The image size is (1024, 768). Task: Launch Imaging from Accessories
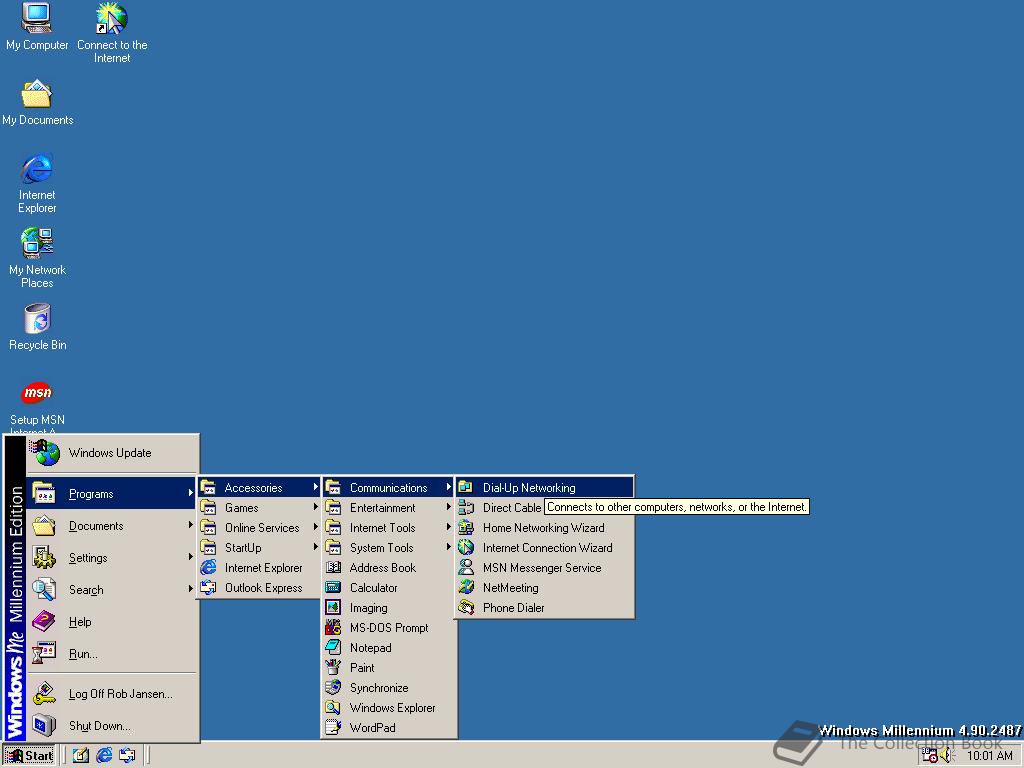click(389, 607)
